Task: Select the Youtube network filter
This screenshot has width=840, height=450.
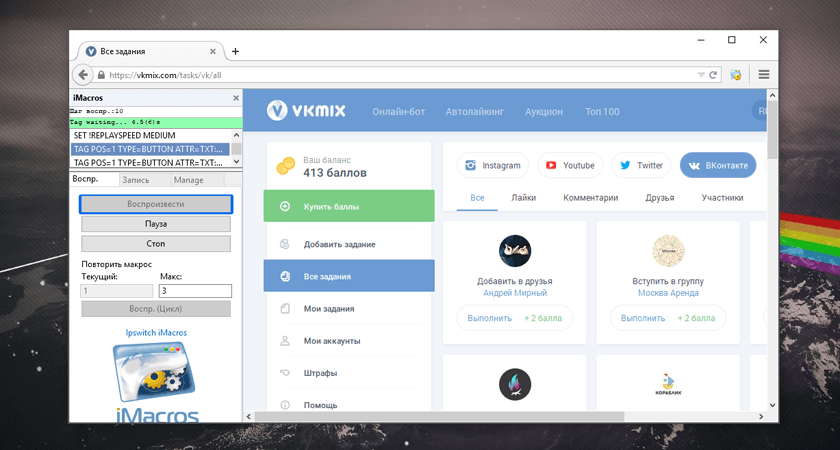Action: click(x=570, y=165)
